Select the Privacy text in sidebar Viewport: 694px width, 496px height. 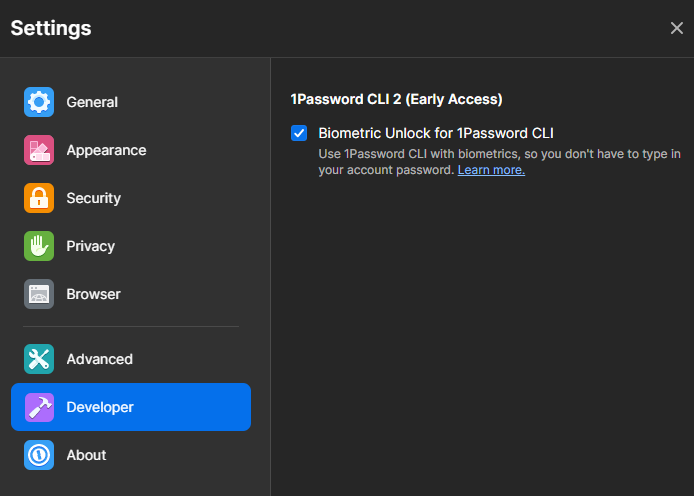pyautogui.click(x=91, y=246)
